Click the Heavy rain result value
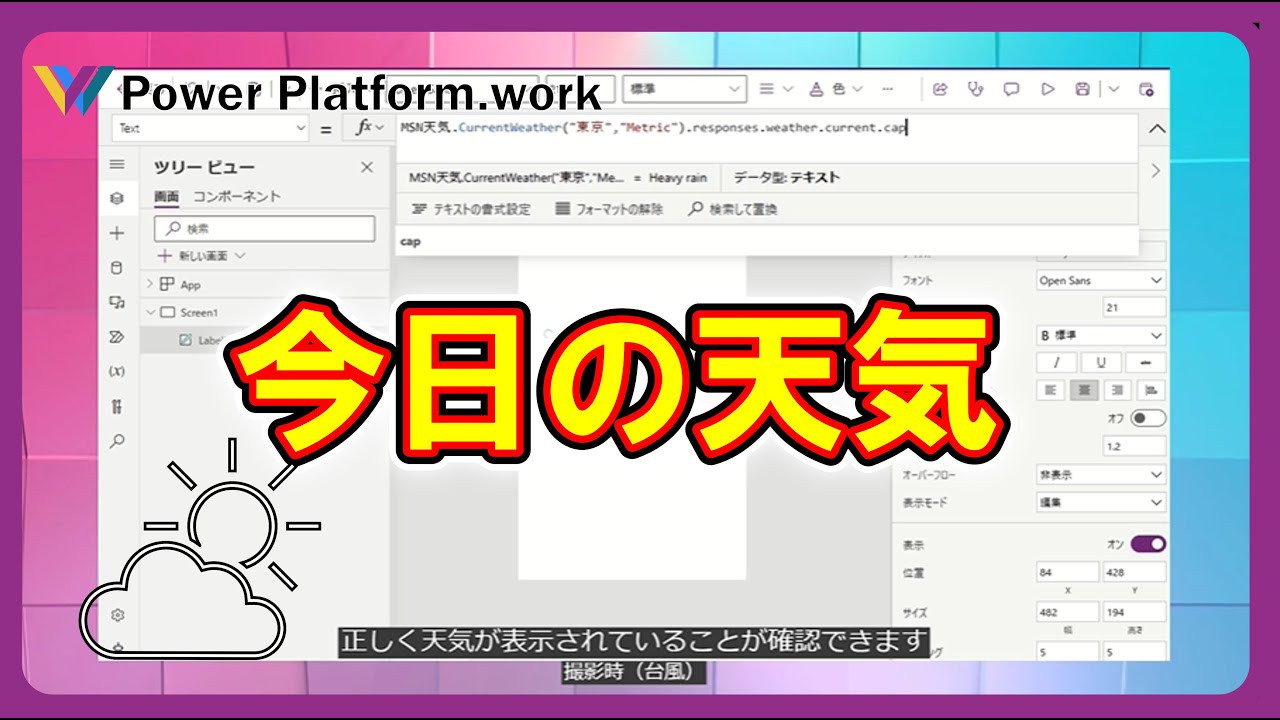This screenshot has width=1280, height=720. coord(677,178)
